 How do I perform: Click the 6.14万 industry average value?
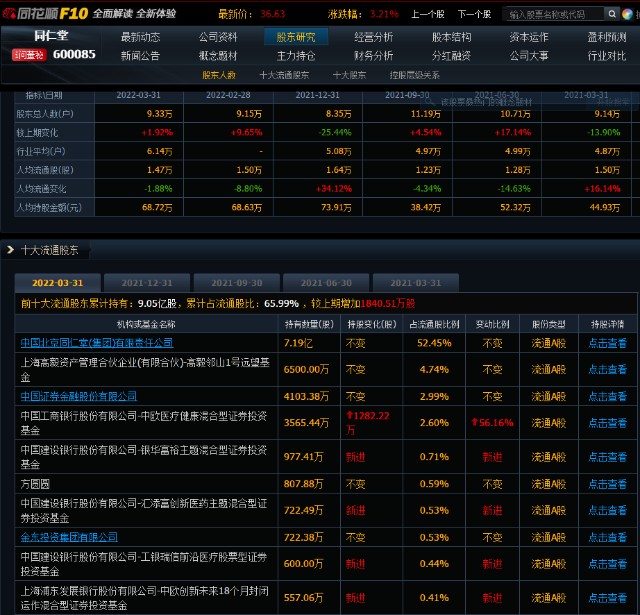pyautogui.click(x=160, y=151)
